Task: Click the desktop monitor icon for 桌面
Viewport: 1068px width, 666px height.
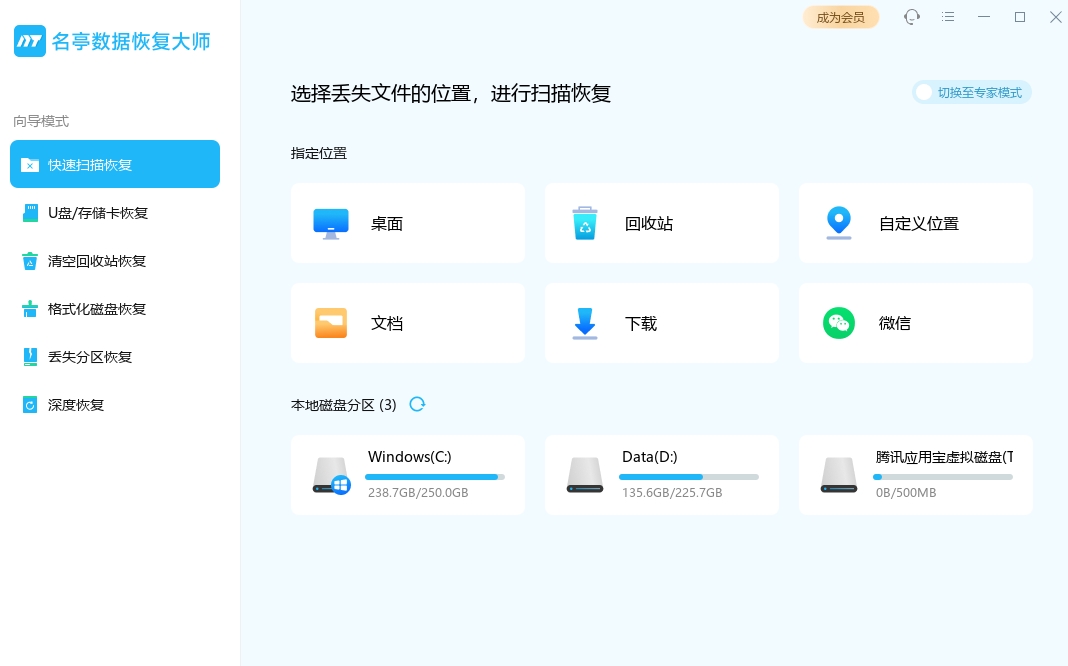Action: (x=331, y=223)
